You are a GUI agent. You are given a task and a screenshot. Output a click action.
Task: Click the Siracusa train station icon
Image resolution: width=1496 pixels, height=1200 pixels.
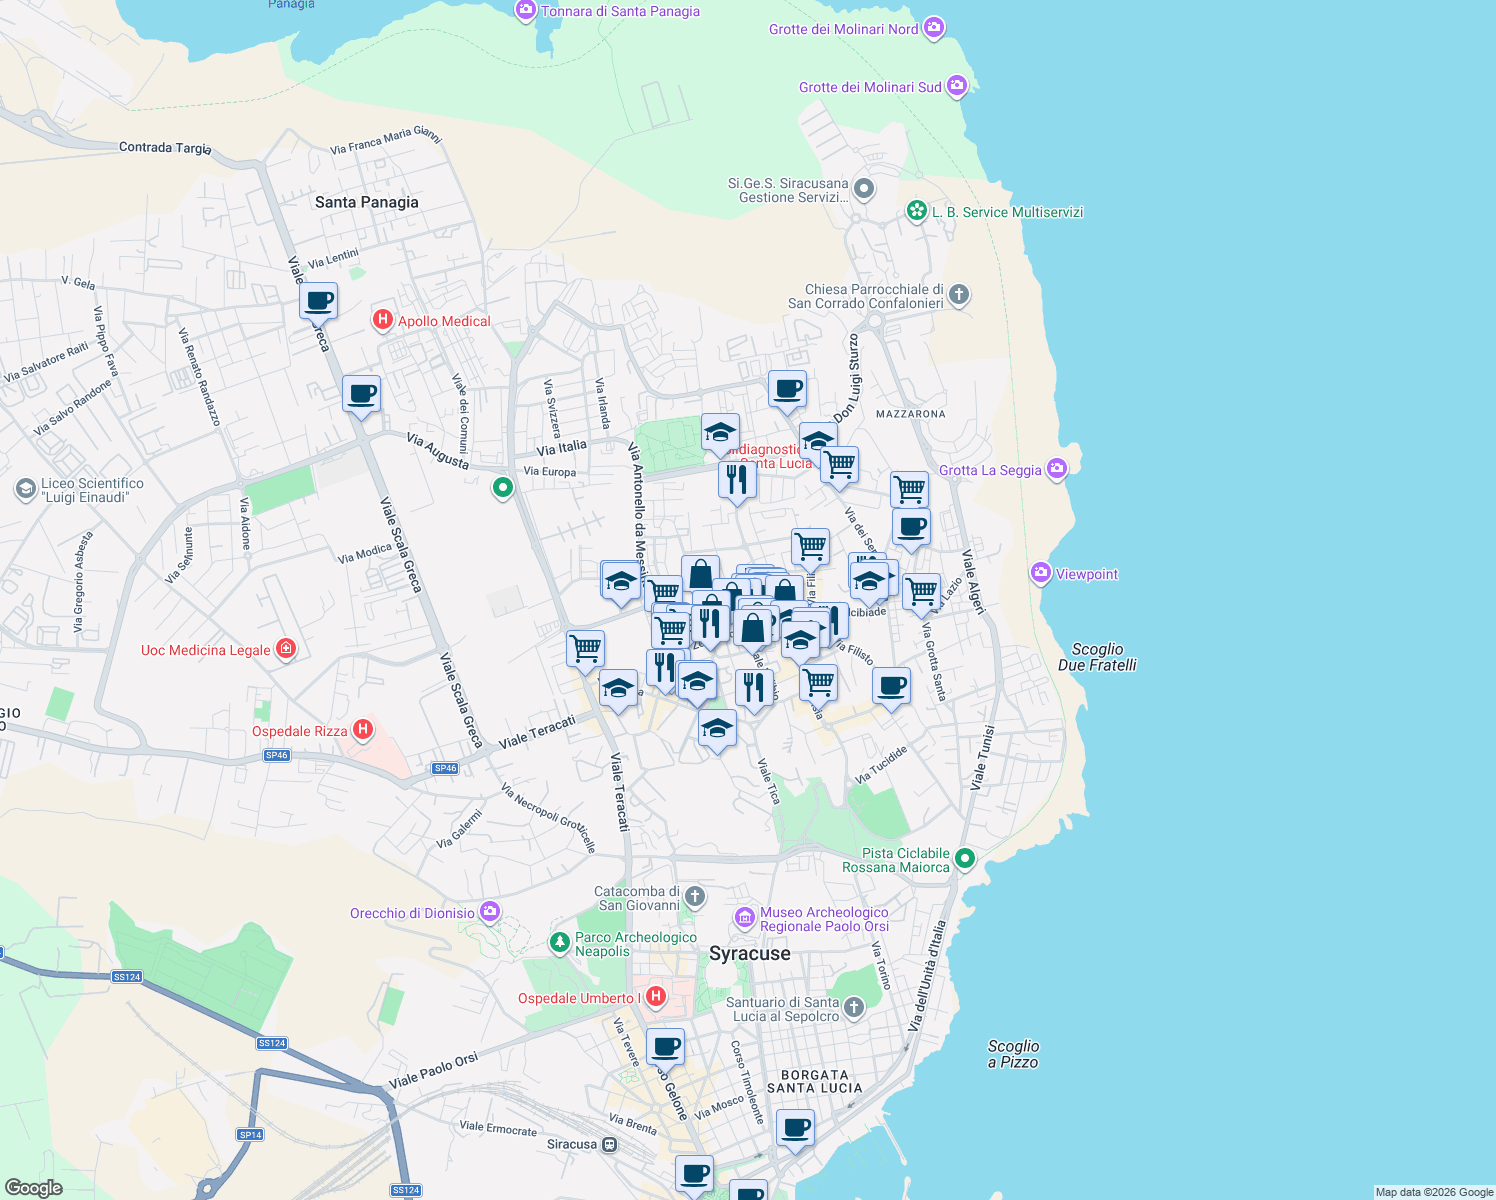tap(610, 1144)
